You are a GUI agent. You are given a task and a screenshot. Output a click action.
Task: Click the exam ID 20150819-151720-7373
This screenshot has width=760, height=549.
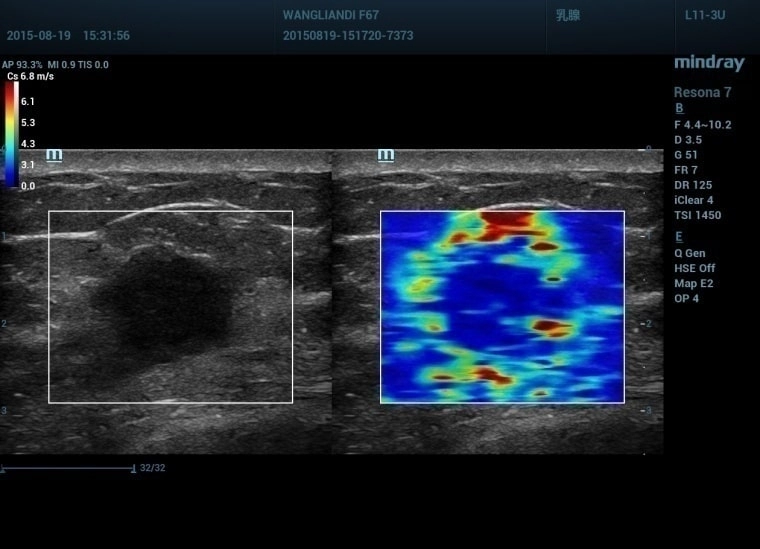[x=348, y=36]
